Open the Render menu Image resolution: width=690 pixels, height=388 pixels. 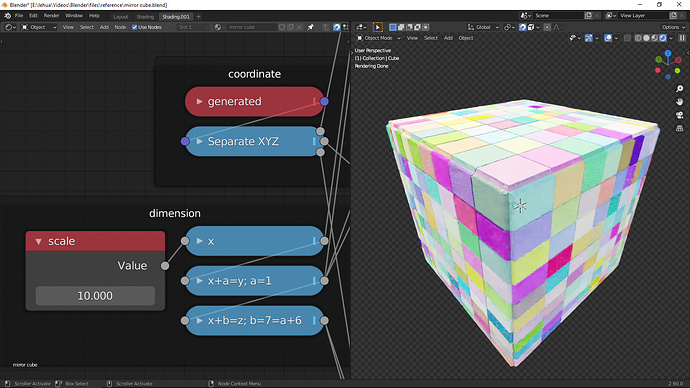pyautogui.click(x=51, y=16)
